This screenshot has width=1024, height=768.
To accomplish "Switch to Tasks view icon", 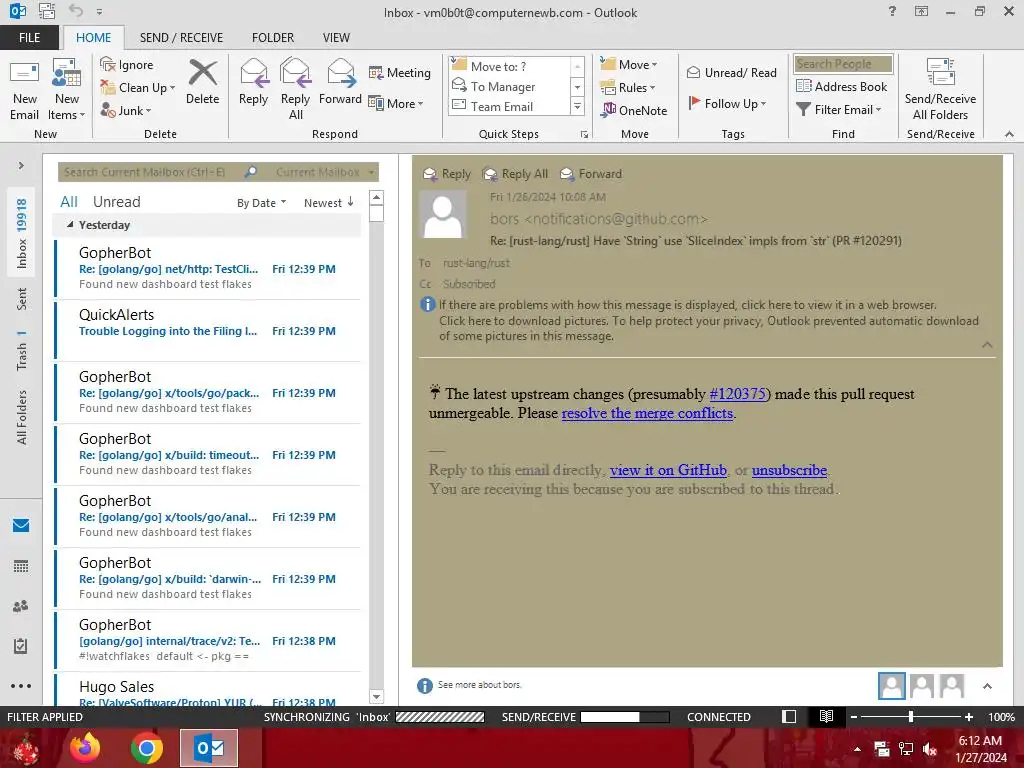I will coord(21,646).
